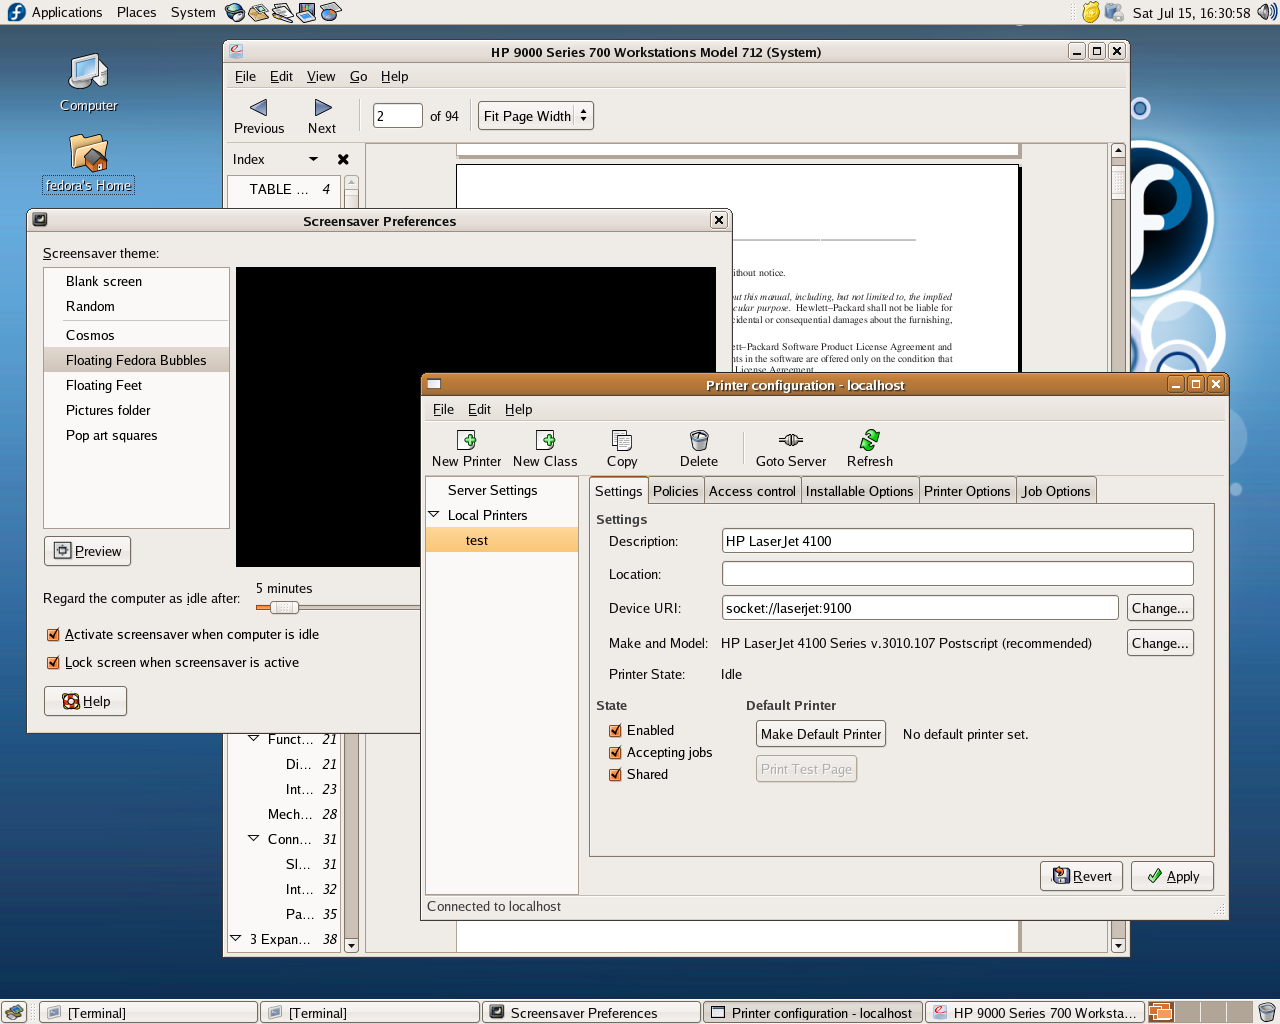Image resolution: width=1280 pixels, height=1024 pixels.
Task: Click the Apply button
Action: point(1172,876)
